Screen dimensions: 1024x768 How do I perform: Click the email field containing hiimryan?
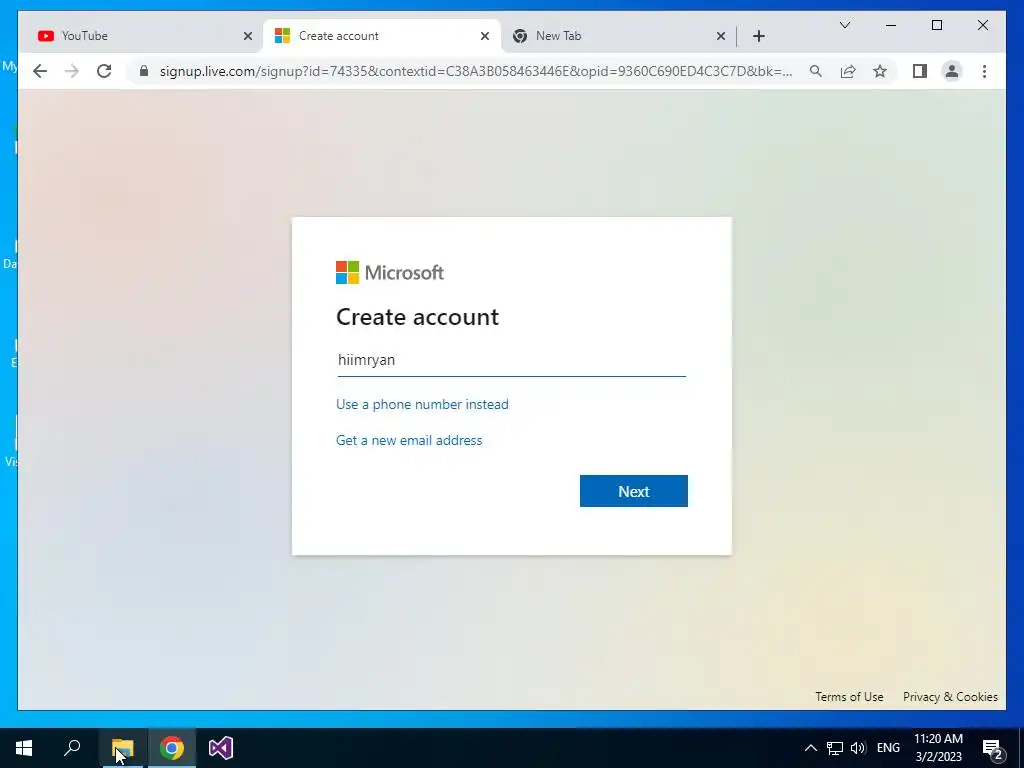pos(511,360)
